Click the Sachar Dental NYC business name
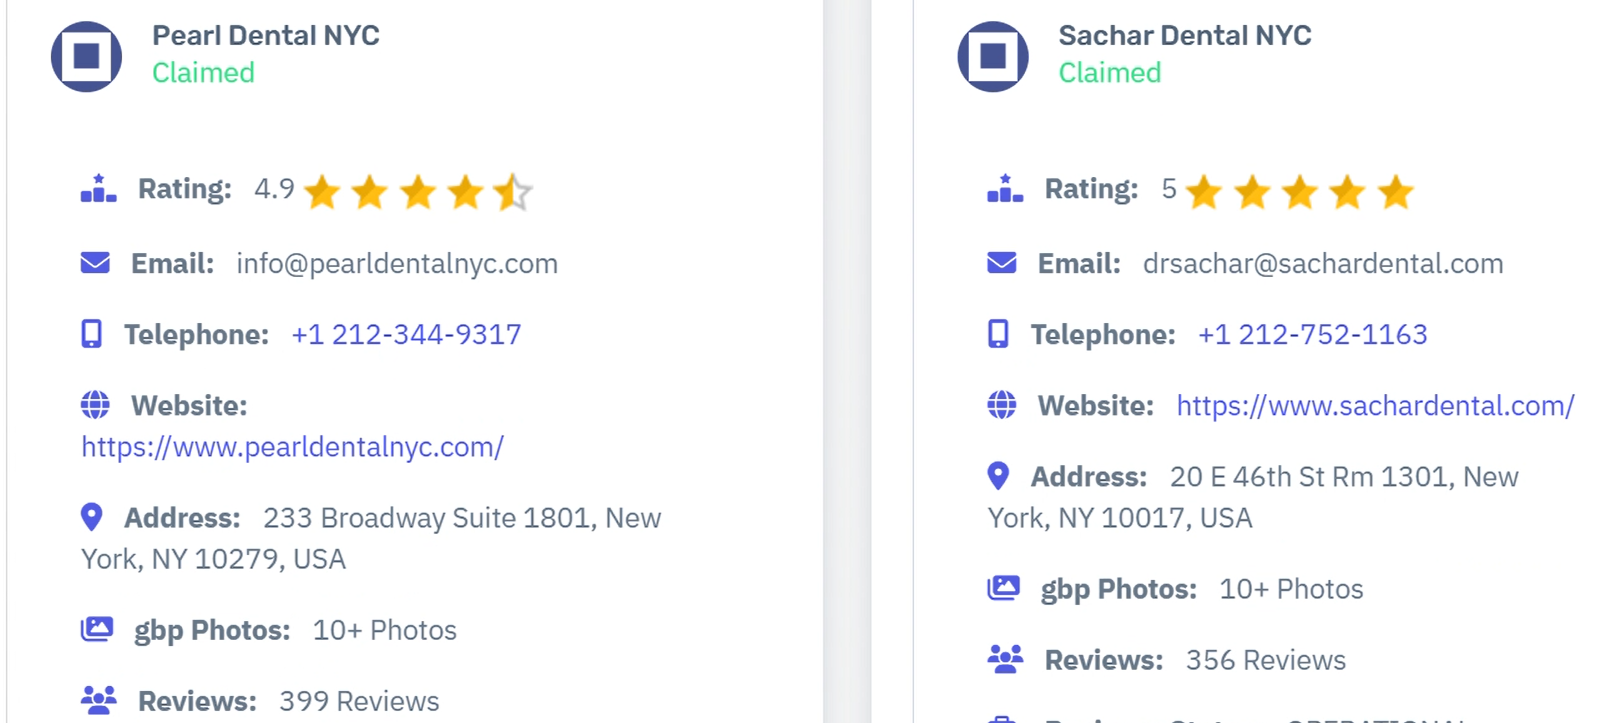Image resolution: width=1603 pixels, height=723 pixels. coord(1185,36)
